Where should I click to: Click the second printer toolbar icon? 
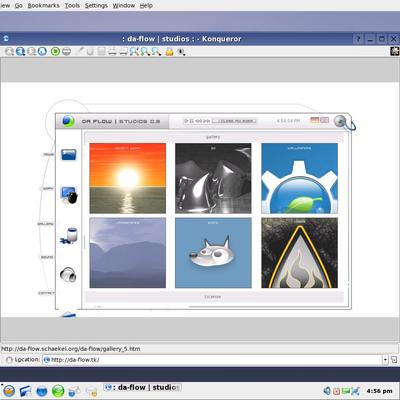tap(123, 52)
